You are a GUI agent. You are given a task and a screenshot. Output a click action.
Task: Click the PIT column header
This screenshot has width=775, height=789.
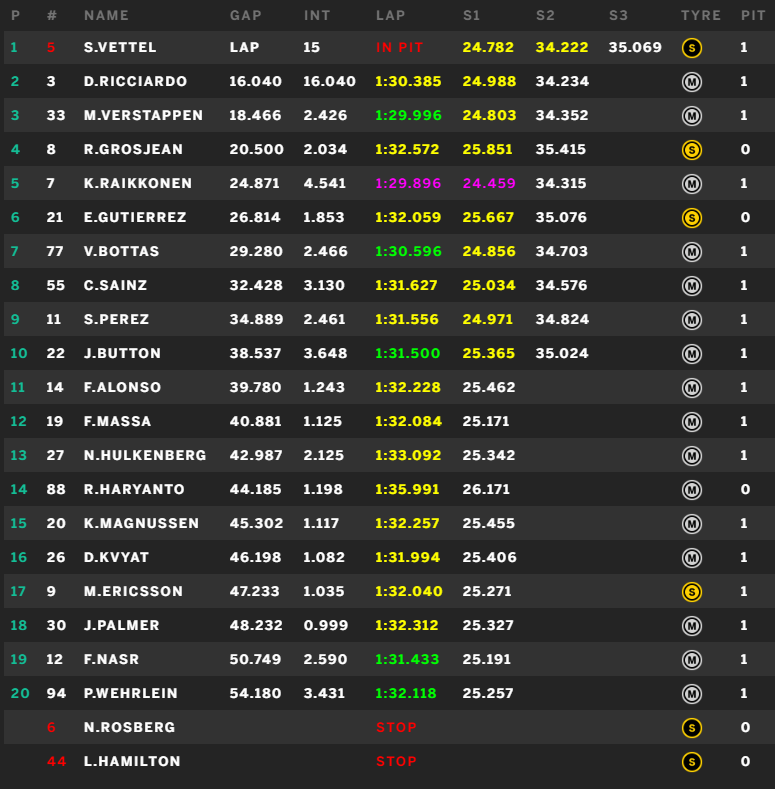point(753,16)
